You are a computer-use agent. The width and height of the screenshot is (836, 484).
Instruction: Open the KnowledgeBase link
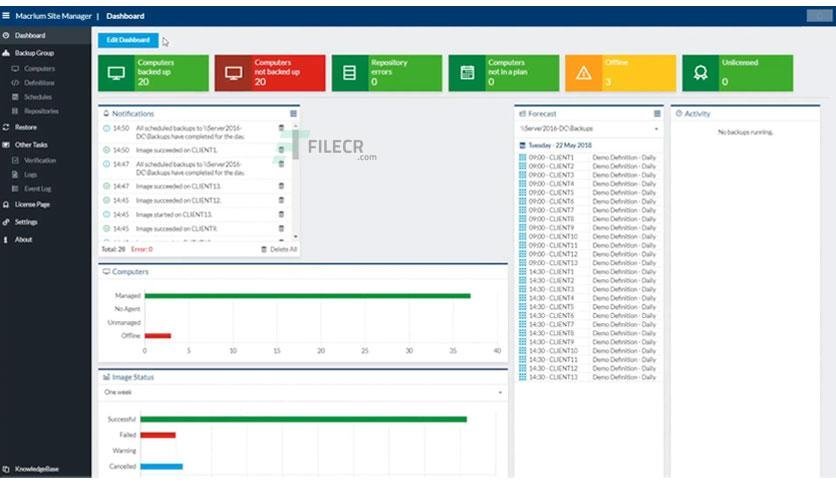37,469
